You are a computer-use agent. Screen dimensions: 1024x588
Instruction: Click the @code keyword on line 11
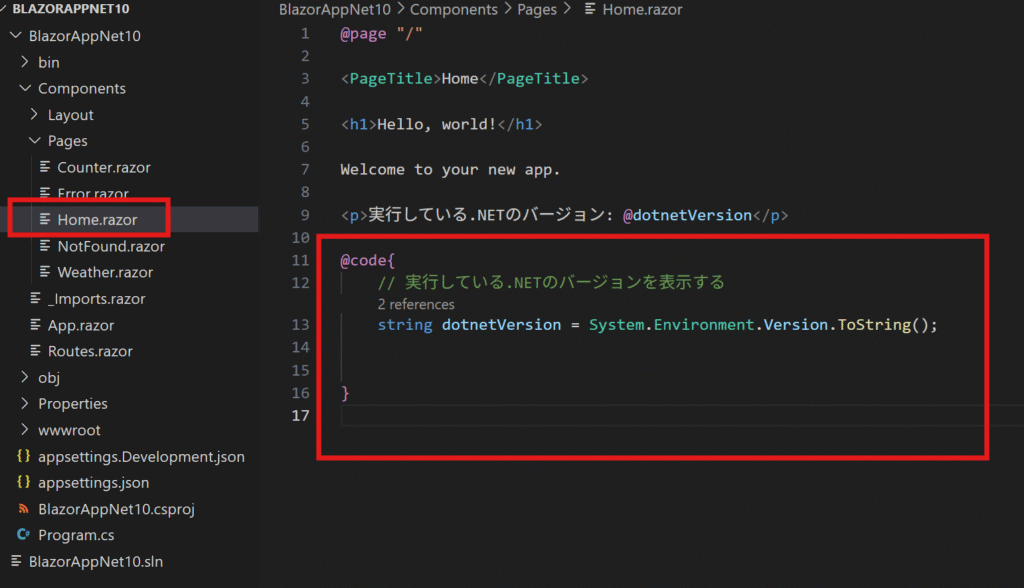click(x=363, y=261)
